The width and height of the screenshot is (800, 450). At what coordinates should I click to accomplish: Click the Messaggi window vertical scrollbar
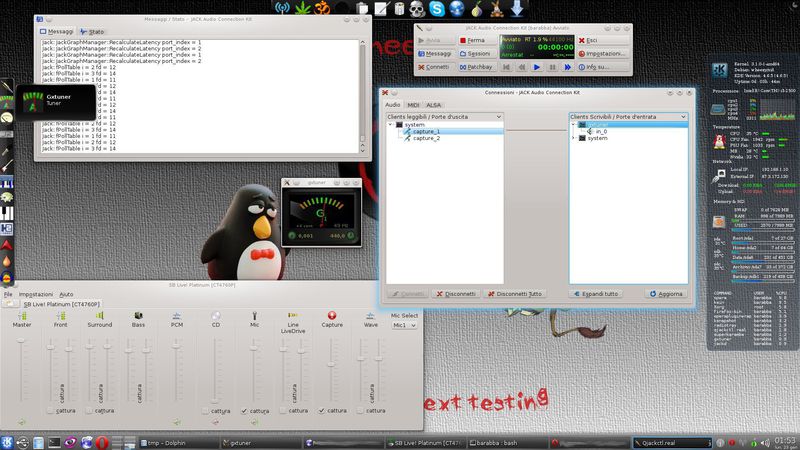point(362,96)
